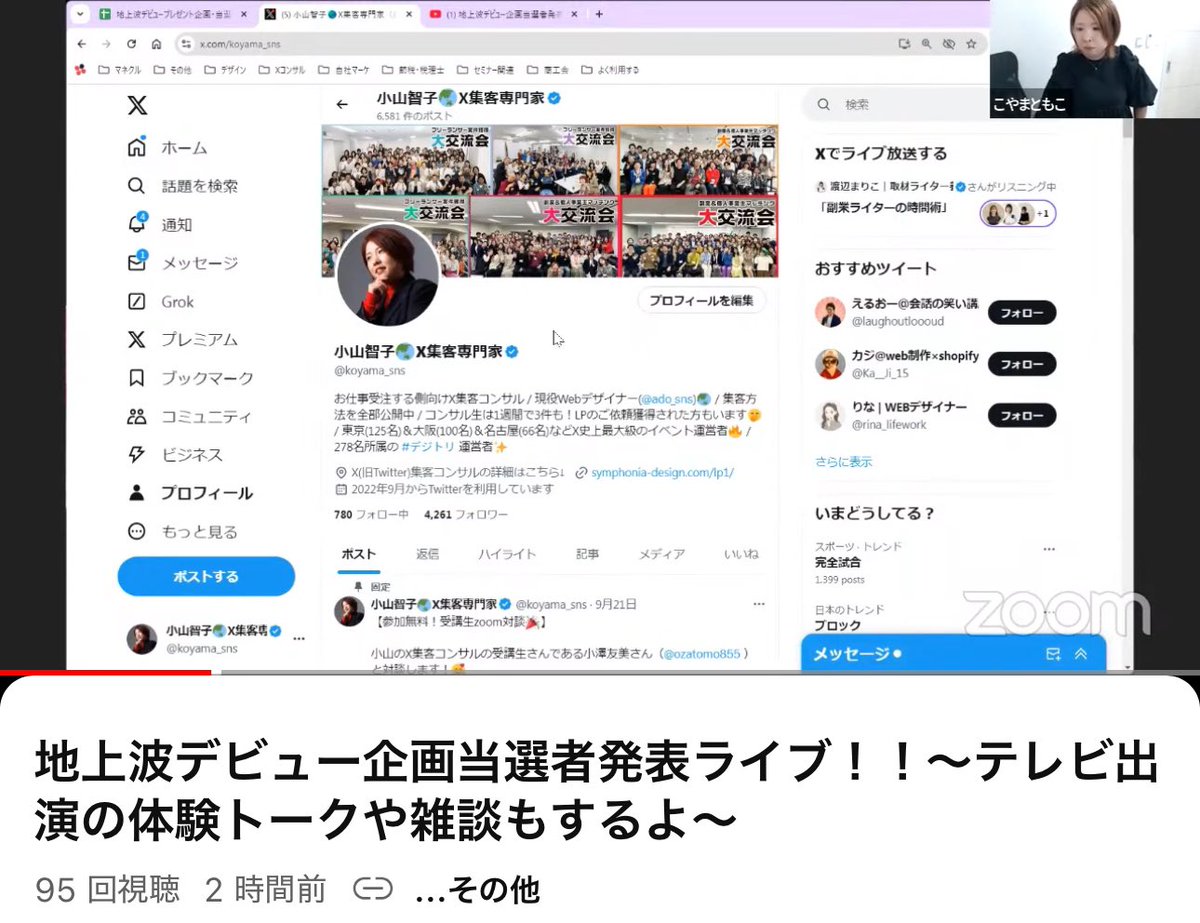Open ブックマーク in the sidebar

(x=191, y=378)
